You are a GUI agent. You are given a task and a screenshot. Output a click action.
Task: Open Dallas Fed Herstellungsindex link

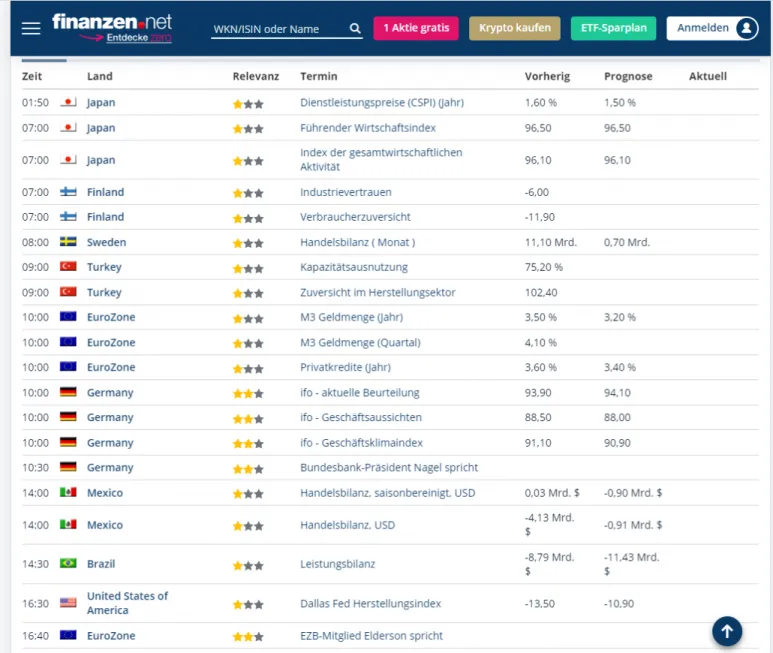370,604
